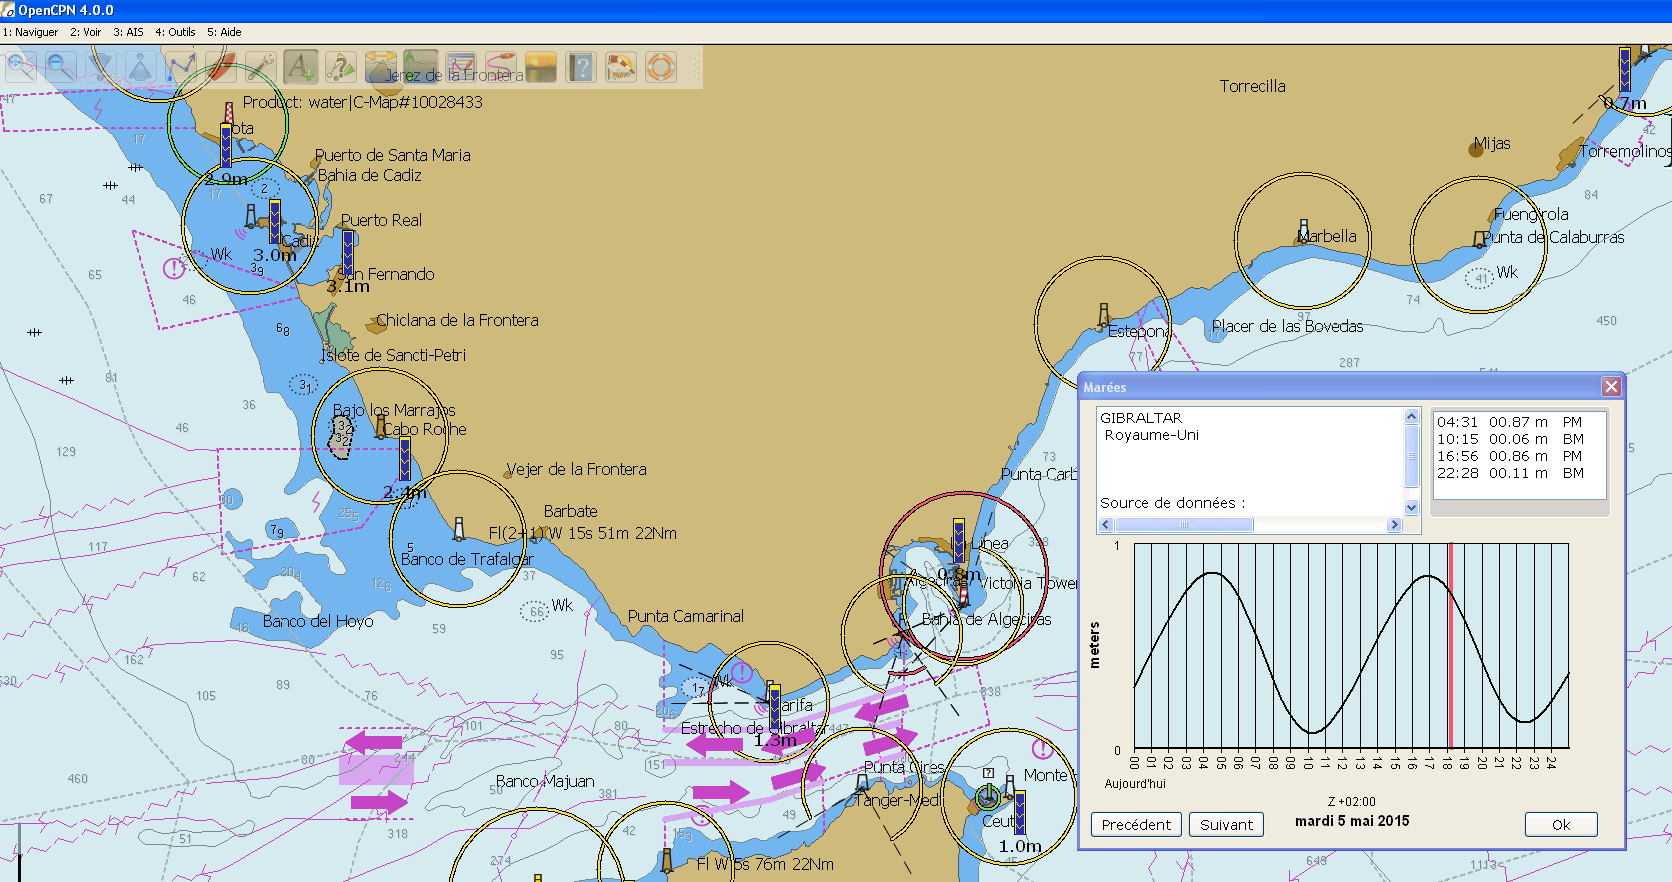Click the Gibraltar tide station marker

click(959, 541)
